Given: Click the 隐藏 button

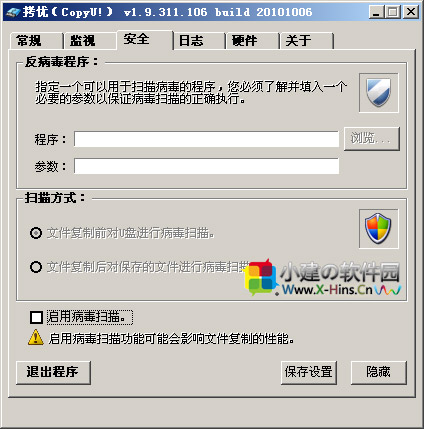Looking at the screenshot, I should tap(379, 372).
